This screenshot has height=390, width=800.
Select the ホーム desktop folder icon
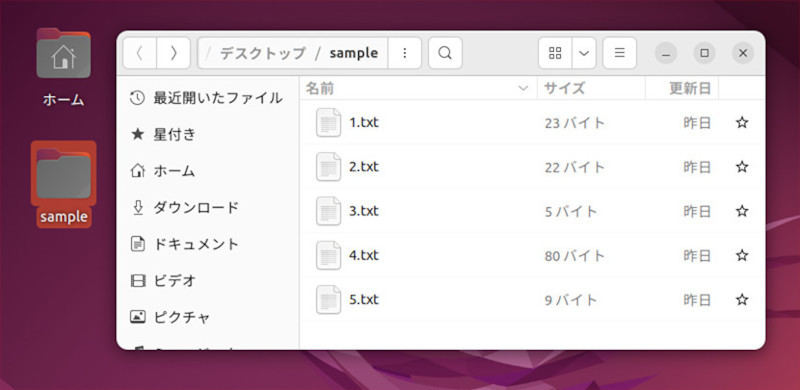64,53
